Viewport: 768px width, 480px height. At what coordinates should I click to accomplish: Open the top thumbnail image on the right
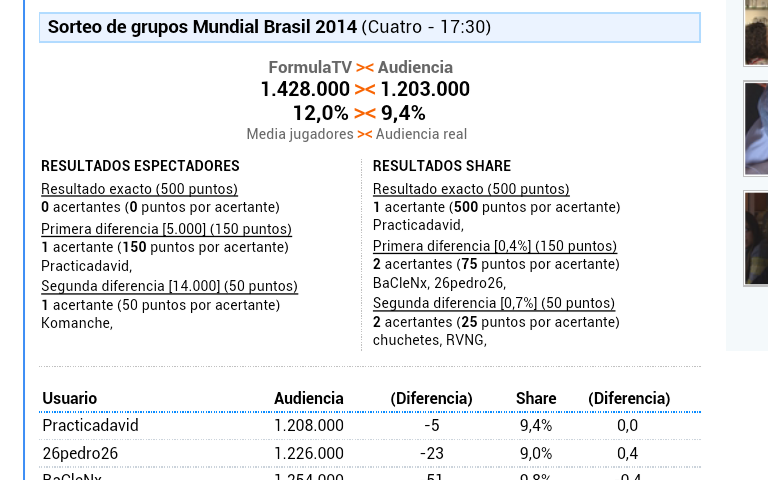pos(756,32)
